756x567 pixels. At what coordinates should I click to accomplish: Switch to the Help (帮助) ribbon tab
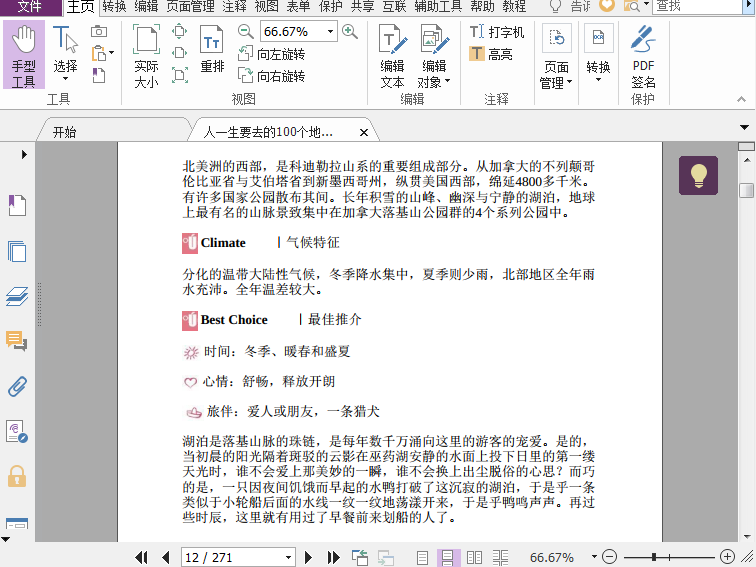[482, 6]
